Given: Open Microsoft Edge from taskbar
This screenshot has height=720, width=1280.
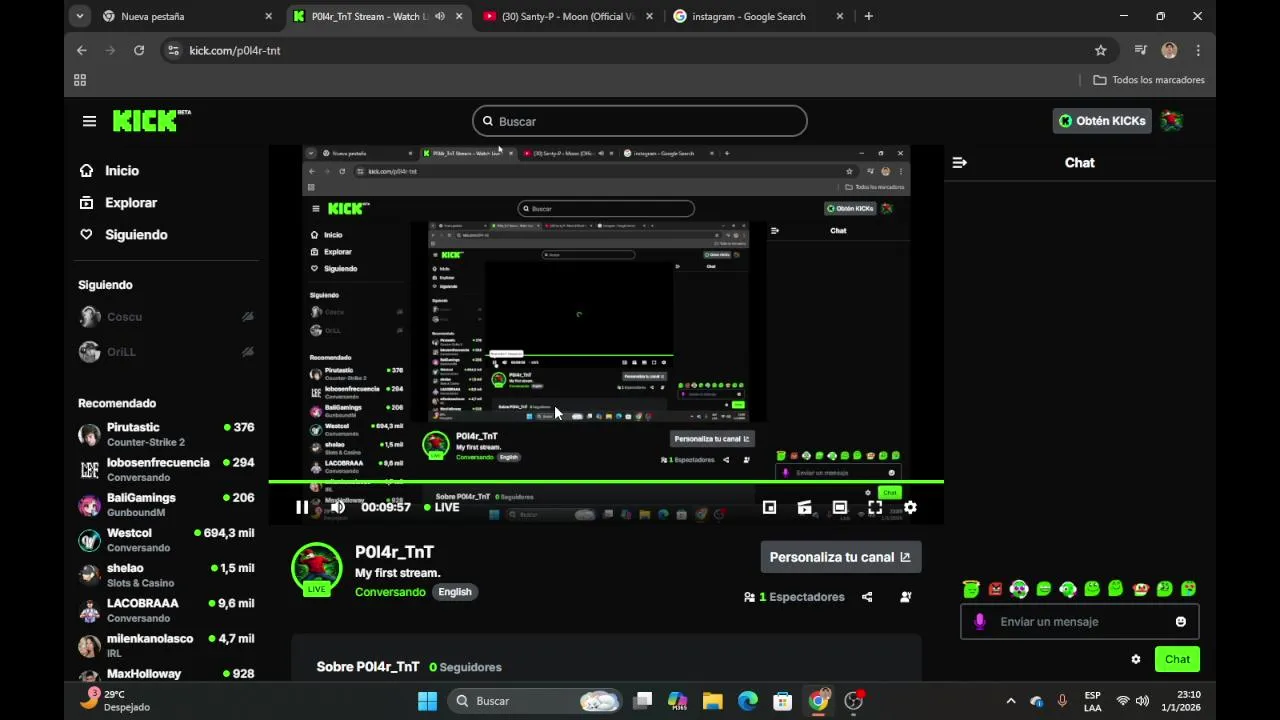Looking at the screenshot, I should 748,701.
